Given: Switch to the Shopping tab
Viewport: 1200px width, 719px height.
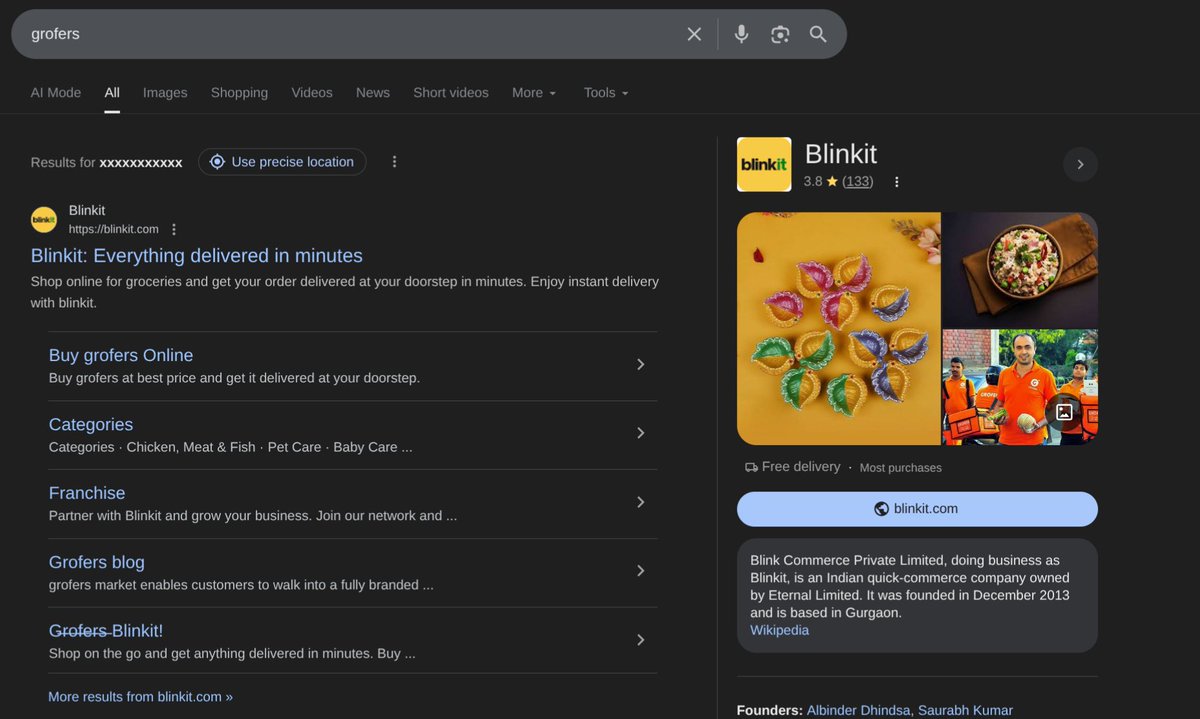Looking at the screenshot, I should tap(239, 93).
